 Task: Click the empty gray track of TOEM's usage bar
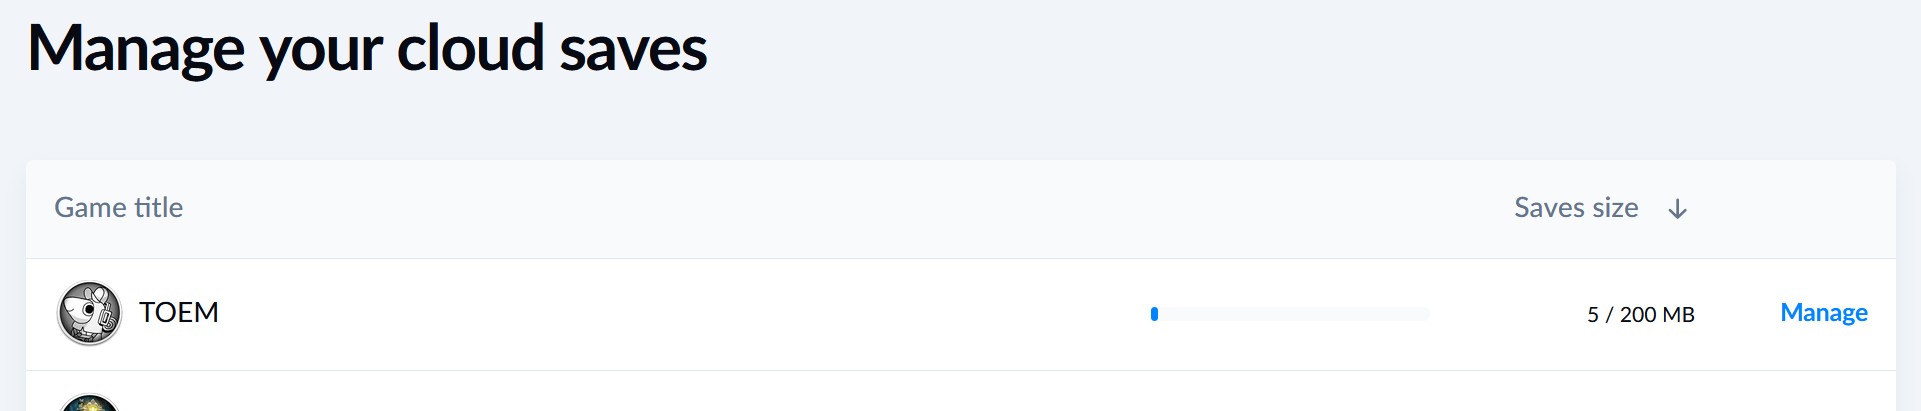1293,314
